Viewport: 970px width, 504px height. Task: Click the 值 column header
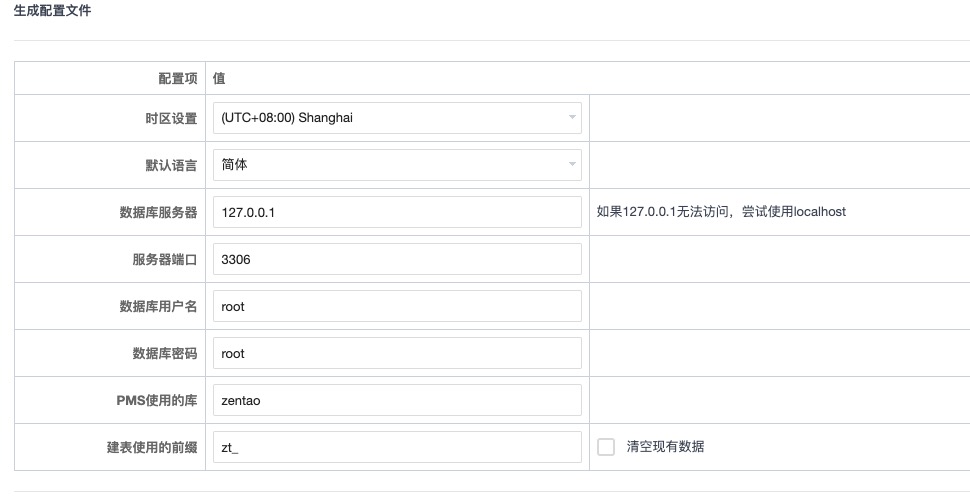[x=218, y=78]
